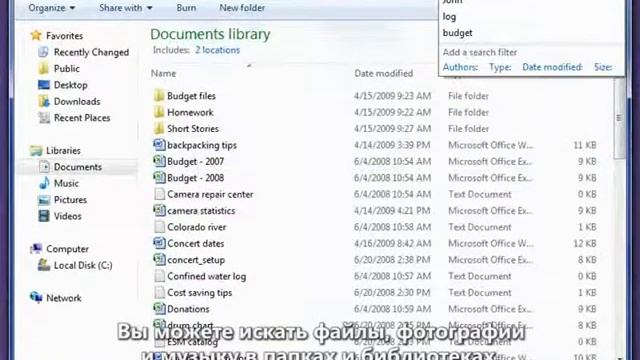This screenshot has width=640, height=360.
Task: Click the Computer icon in sidebar
Action: [36, 249]
